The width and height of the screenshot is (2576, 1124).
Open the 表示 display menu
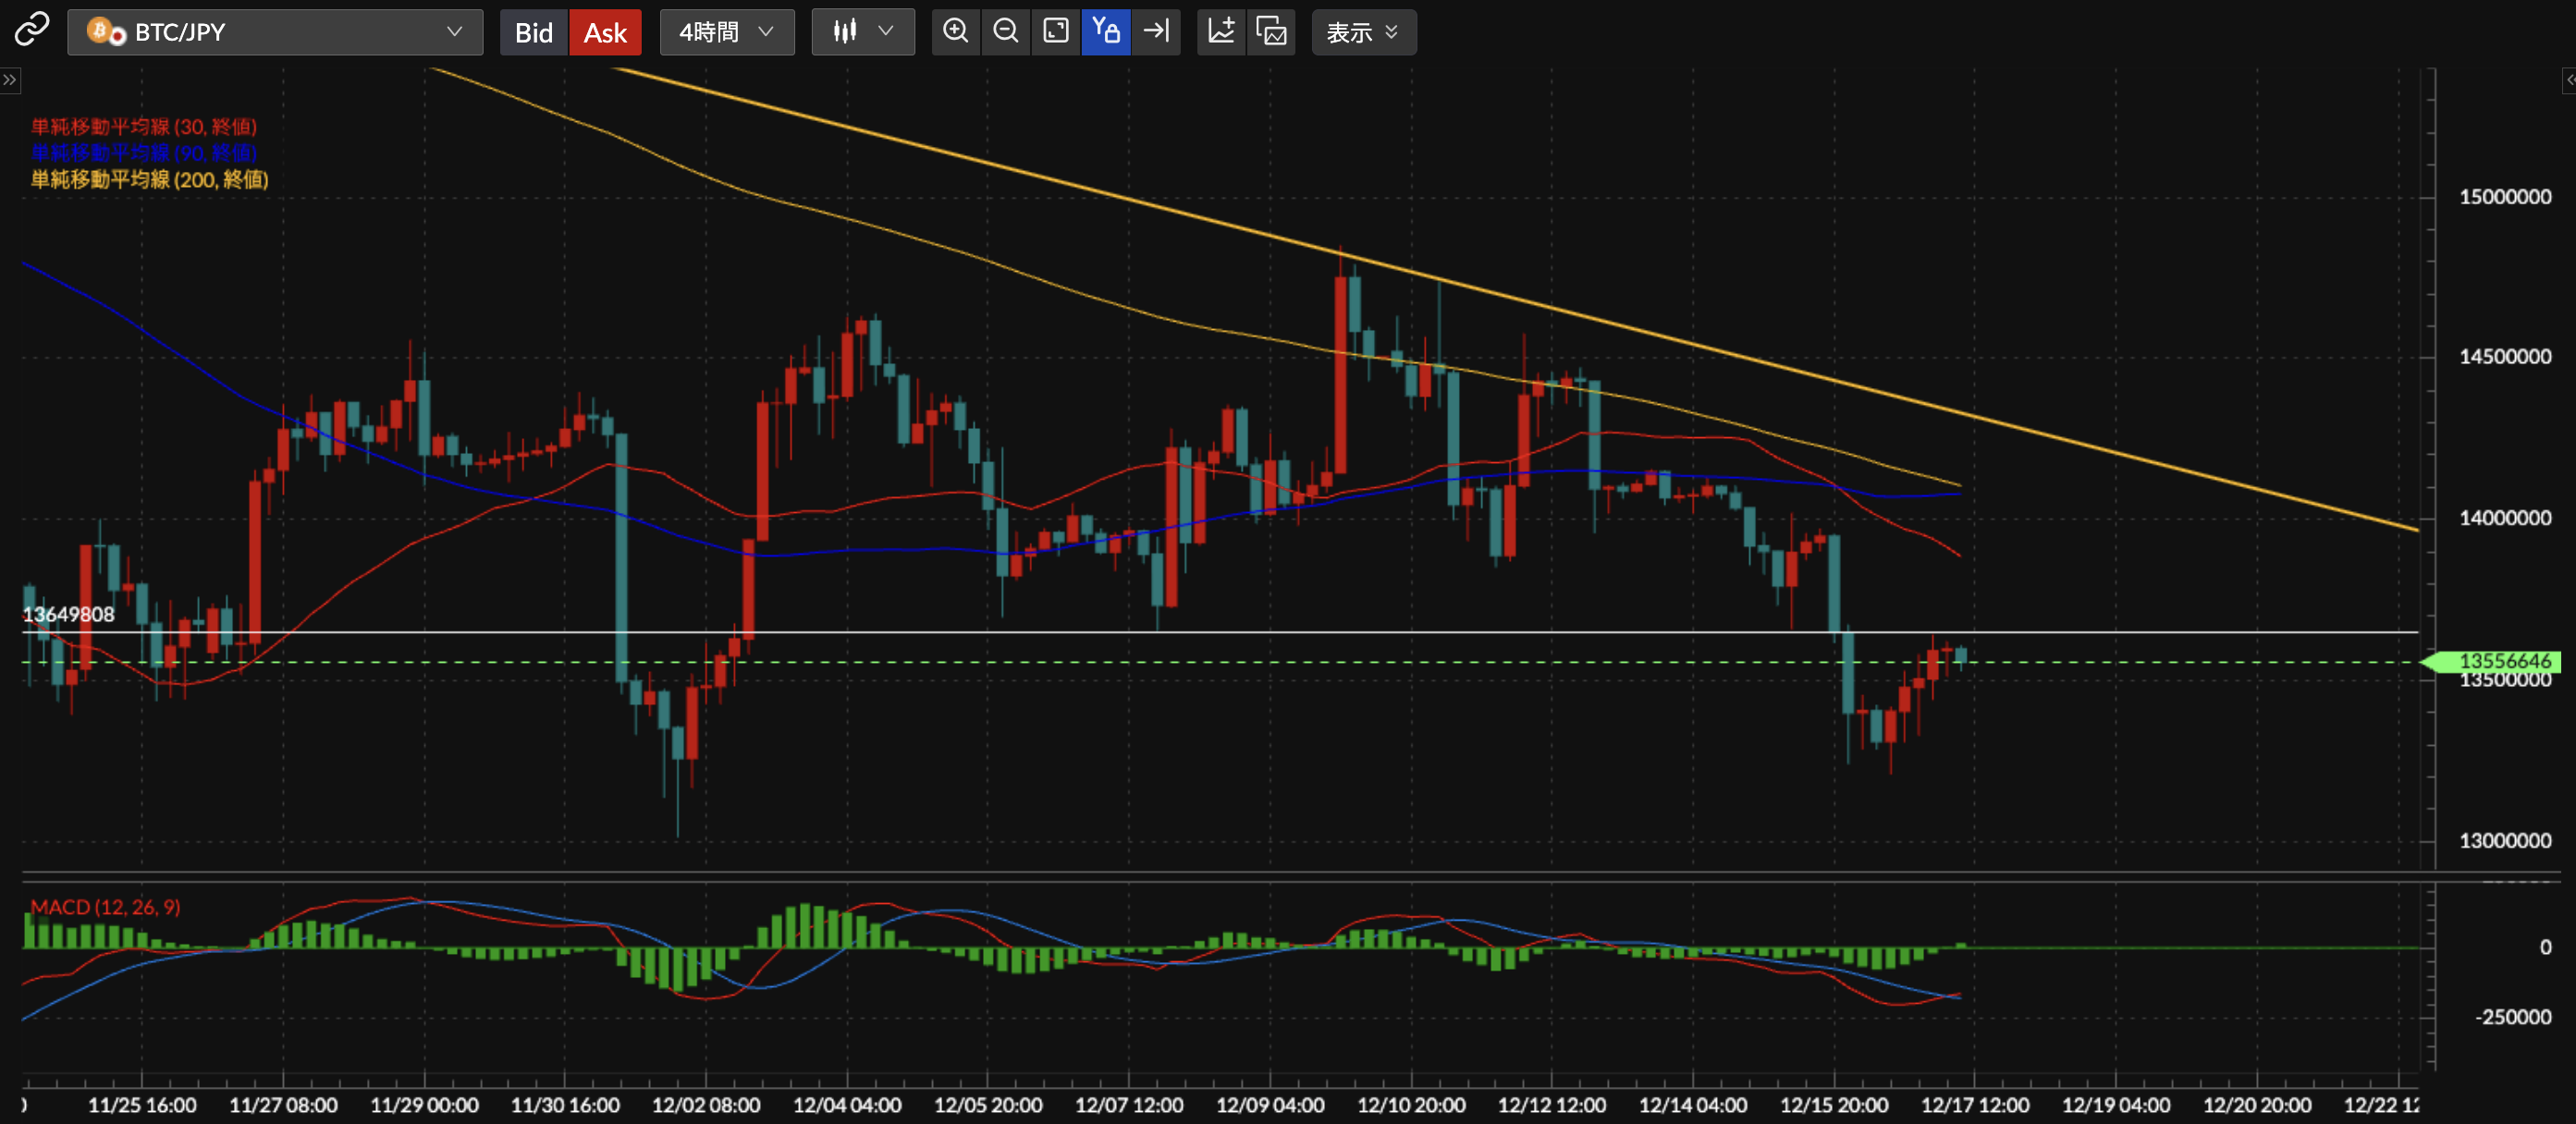click(1362, 32)
